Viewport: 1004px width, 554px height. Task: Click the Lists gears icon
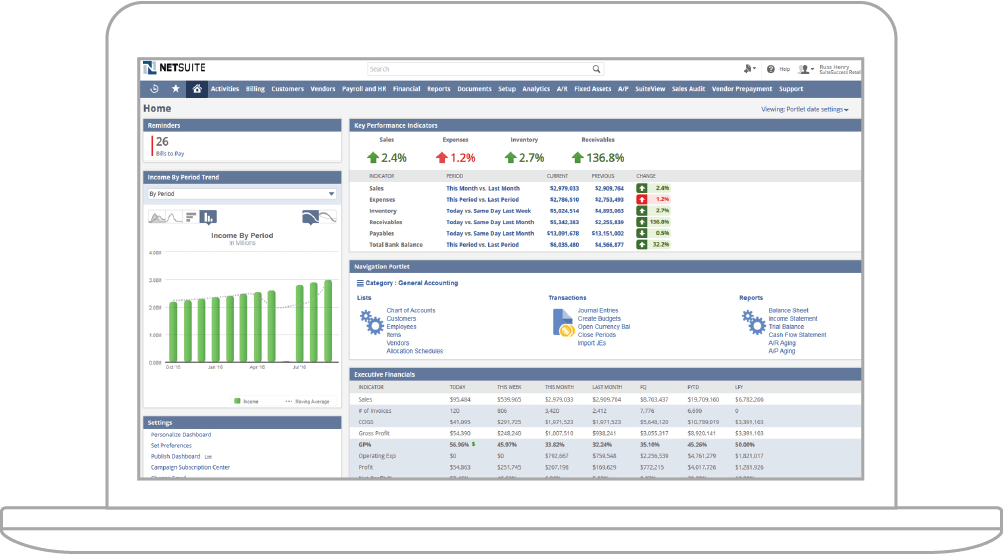[371, 322]
